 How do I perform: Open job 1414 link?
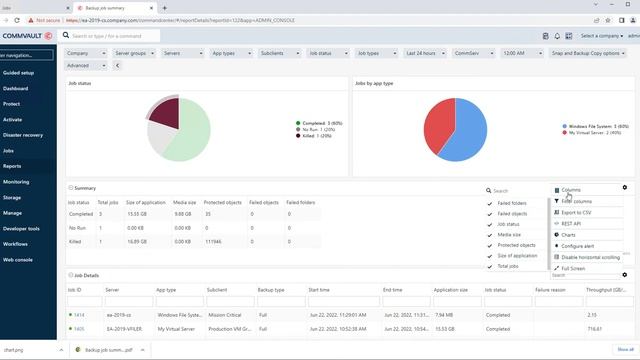(79, 315)
